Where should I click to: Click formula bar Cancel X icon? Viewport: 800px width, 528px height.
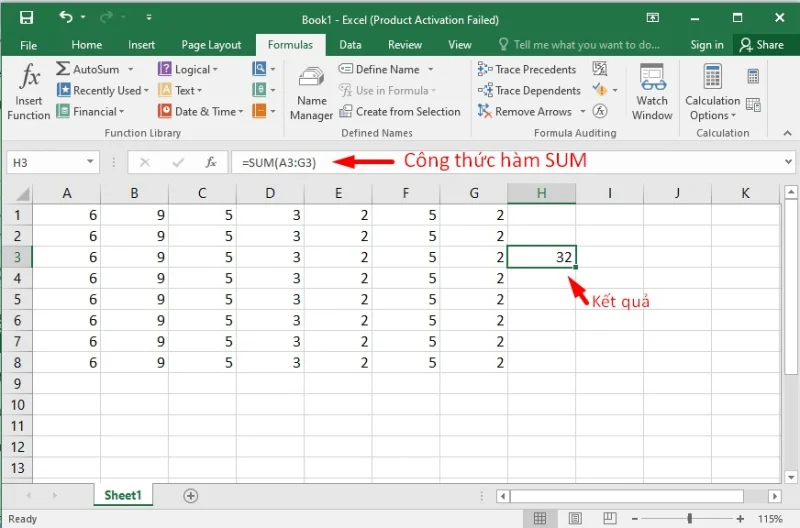[145, 162]
